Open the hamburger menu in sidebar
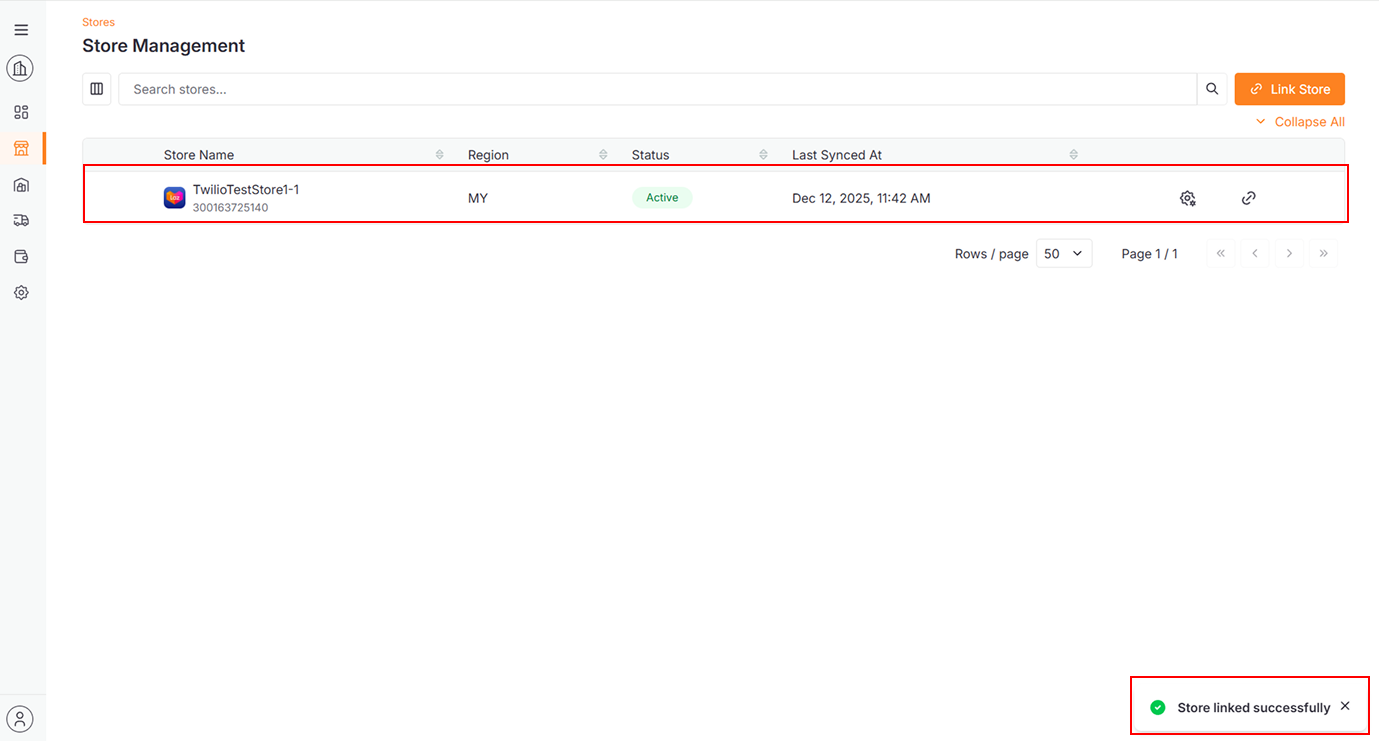 click(21, 30)
